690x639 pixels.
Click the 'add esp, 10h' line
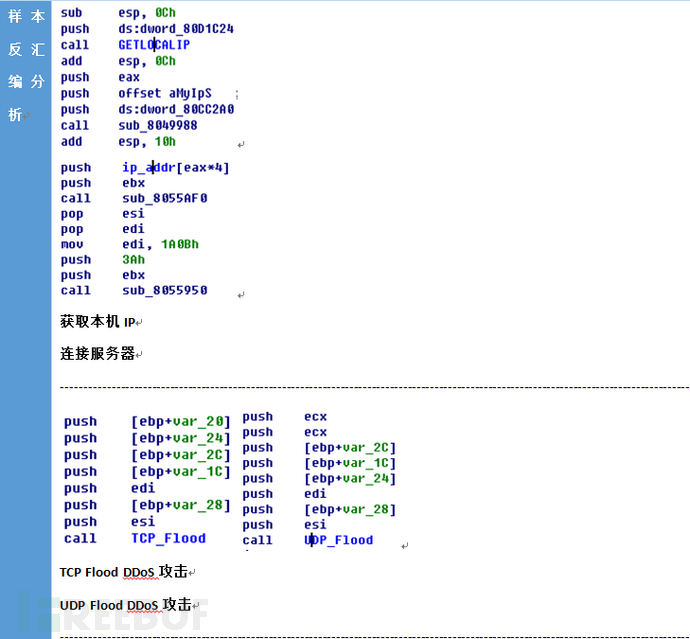(118, 142)
